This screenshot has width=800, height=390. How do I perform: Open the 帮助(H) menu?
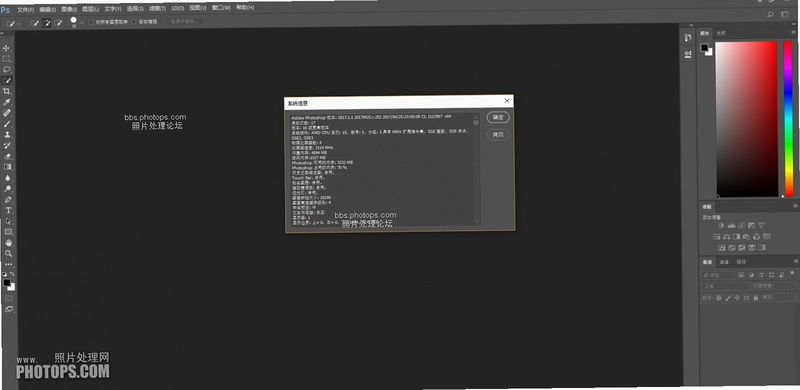[245, 8]
